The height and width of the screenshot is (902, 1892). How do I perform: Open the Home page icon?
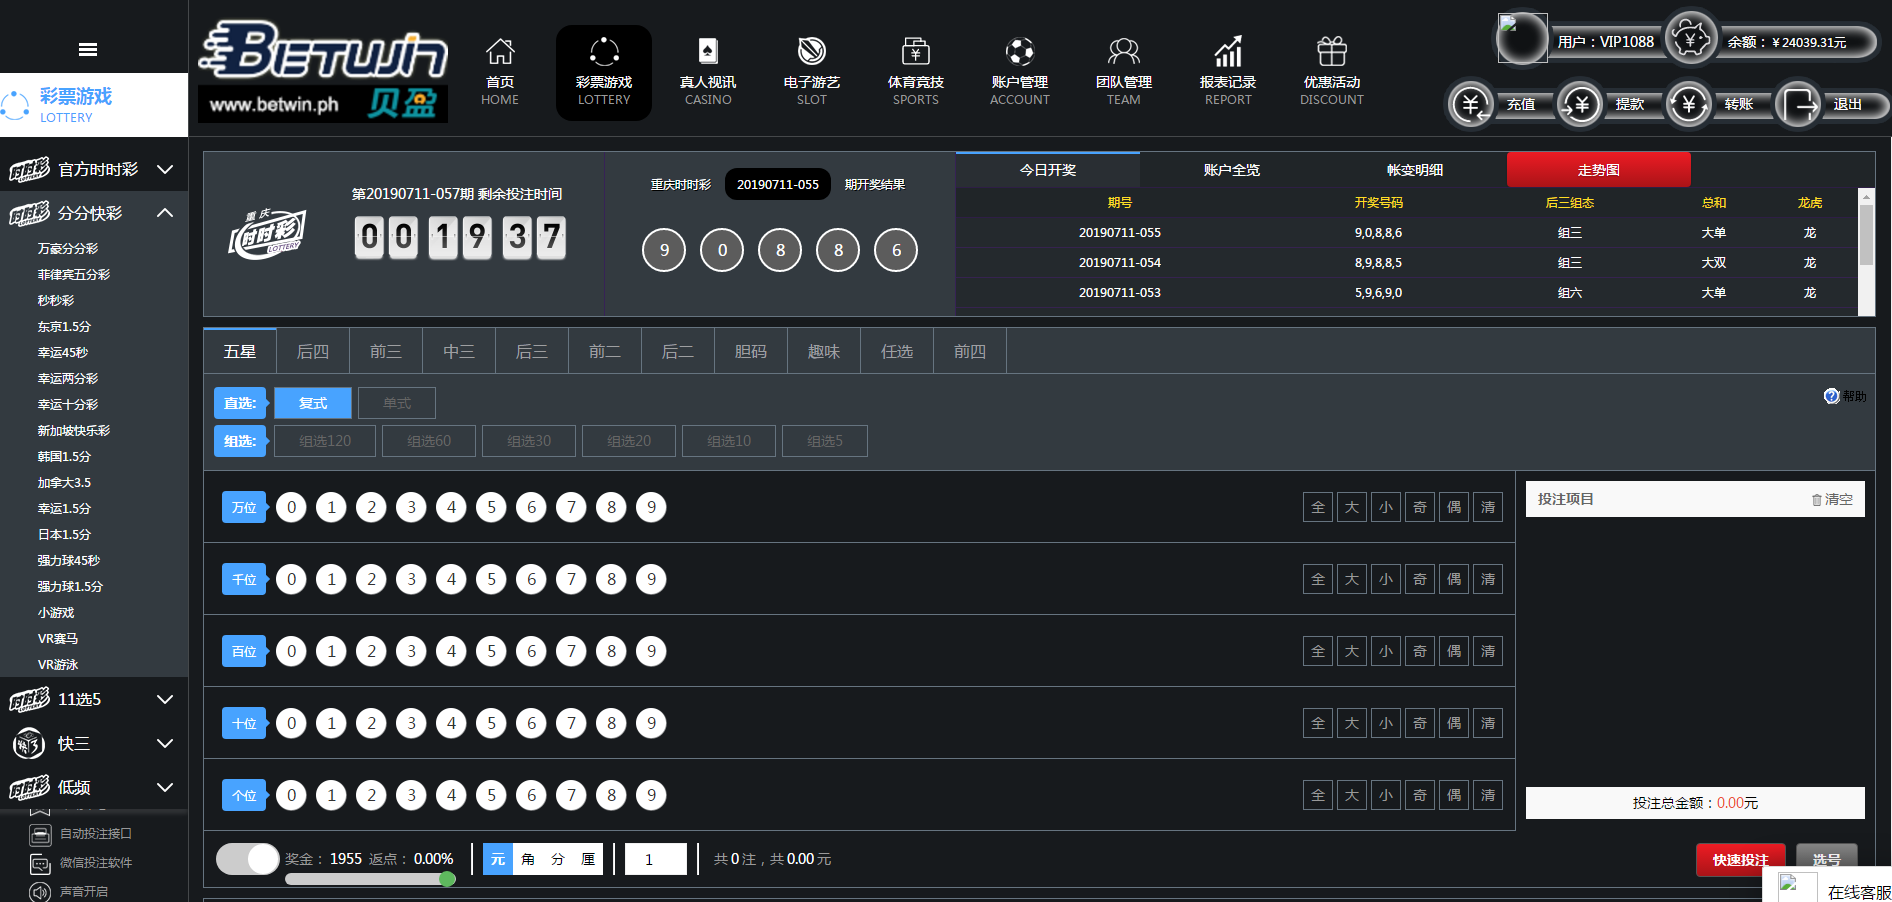(x=500, y=52)
